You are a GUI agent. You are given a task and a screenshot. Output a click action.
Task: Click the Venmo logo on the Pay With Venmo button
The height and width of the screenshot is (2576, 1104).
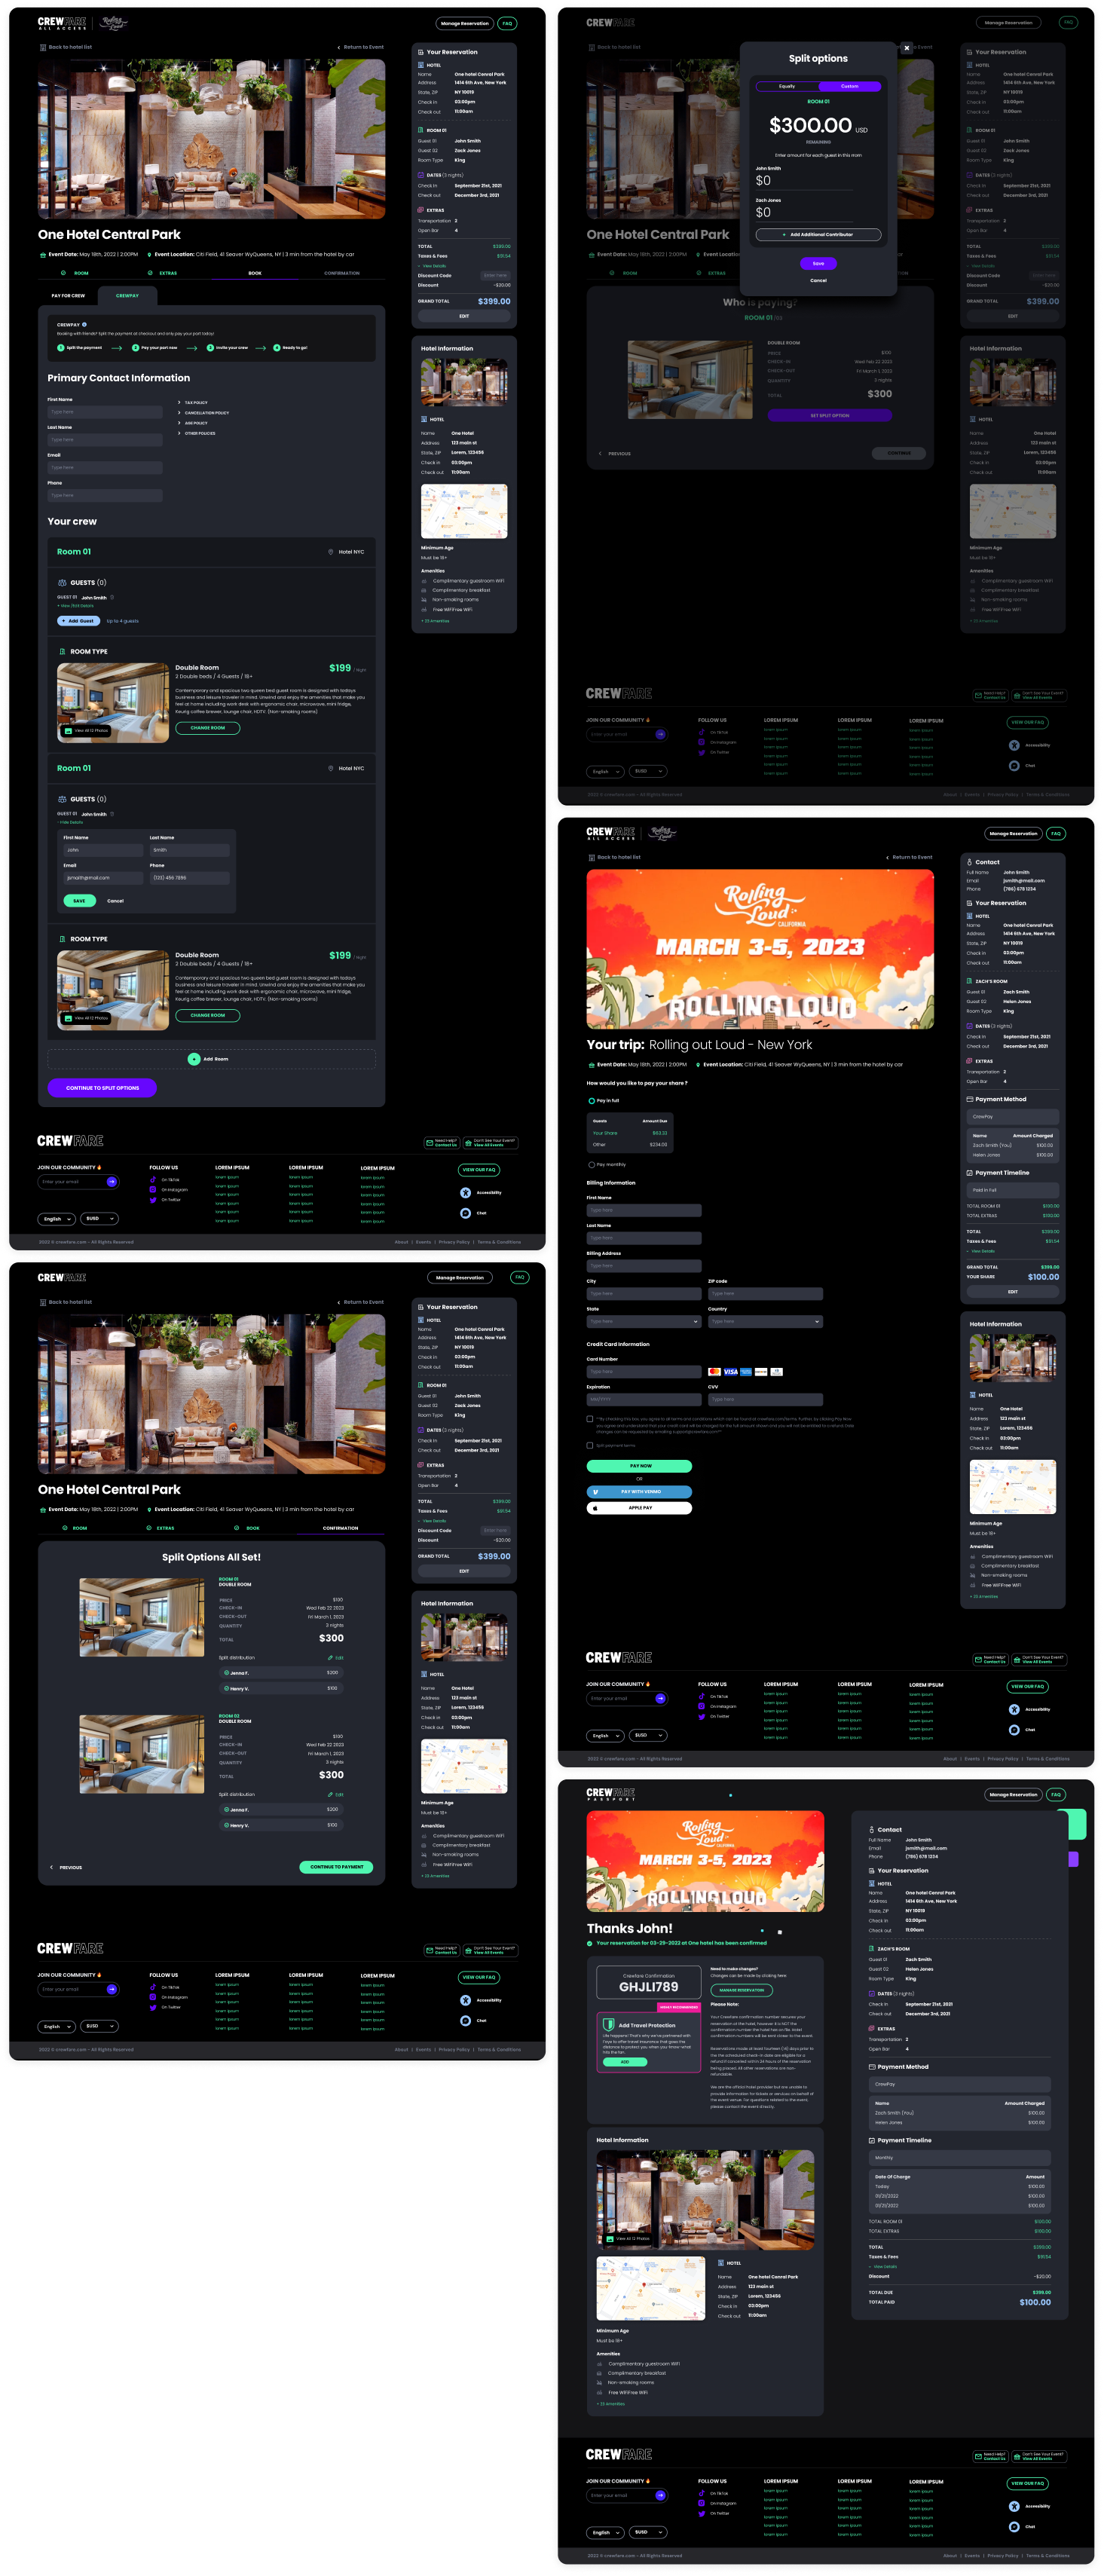click(x=595, y=1491)
